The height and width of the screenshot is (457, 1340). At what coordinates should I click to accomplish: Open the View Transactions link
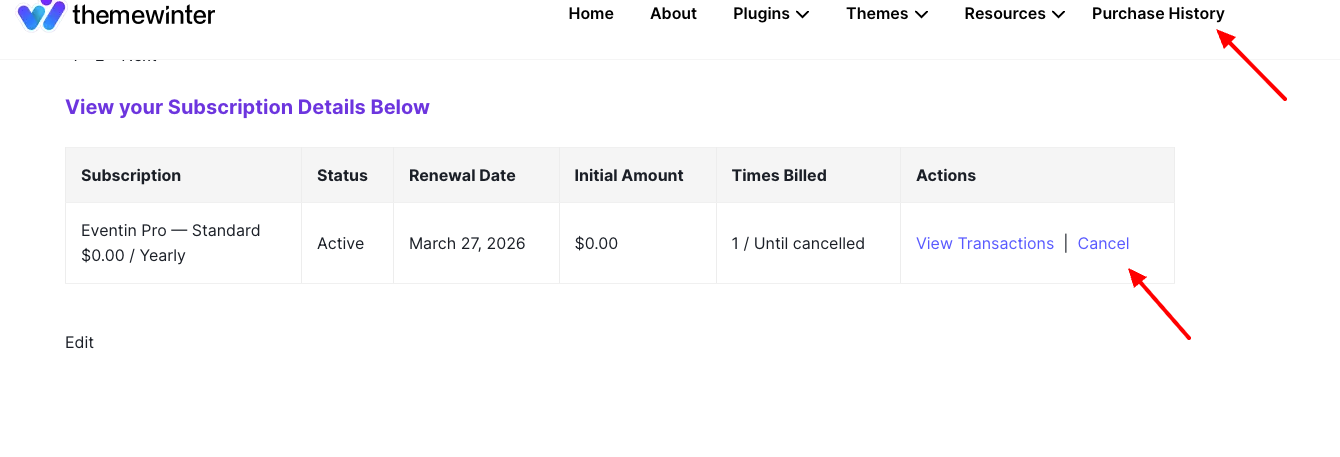pyautogui.click(x=985, y=243)
